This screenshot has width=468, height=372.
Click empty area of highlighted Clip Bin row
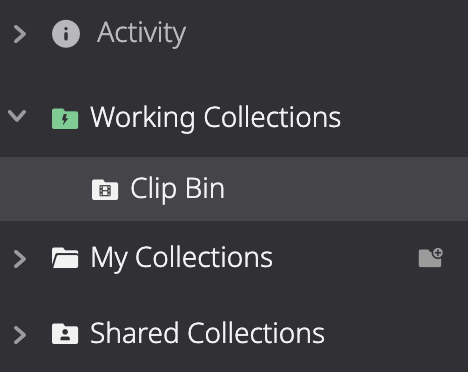point(347,189)
